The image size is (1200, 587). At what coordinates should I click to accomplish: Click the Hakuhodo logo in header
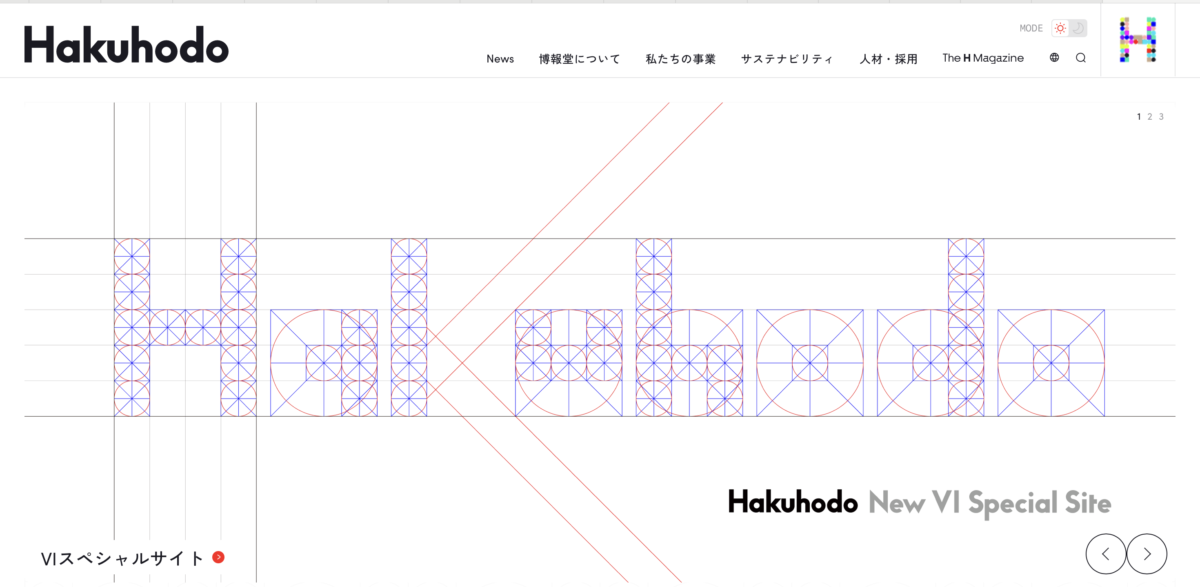[x=126, y=44]
